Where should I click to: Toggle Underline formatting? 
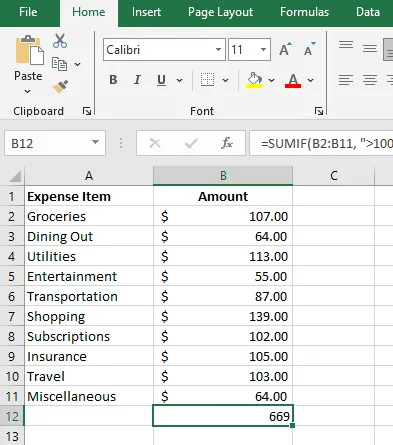point(161,80)
